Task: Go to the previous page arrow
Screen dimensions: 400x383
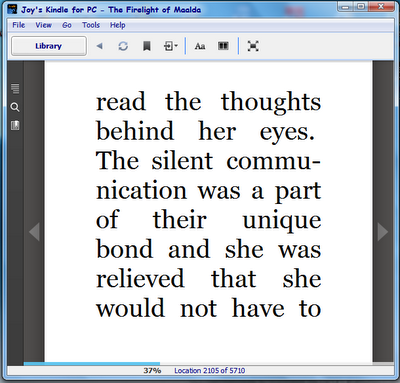Action: click(x=34, y=231)
